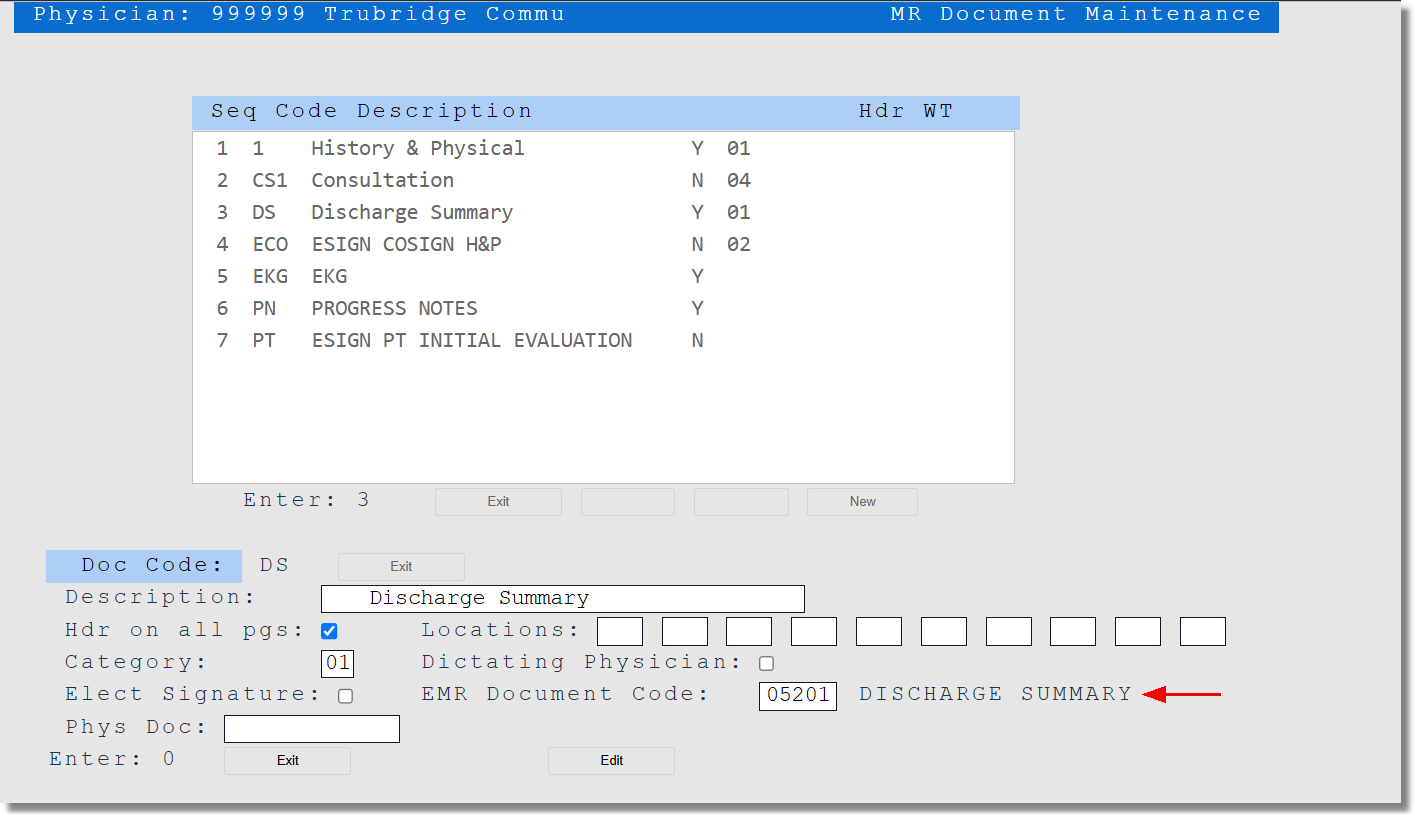1415x817 pixels.
Task: Click the MR Document Maintenance title
Action: coord(1076,14)
